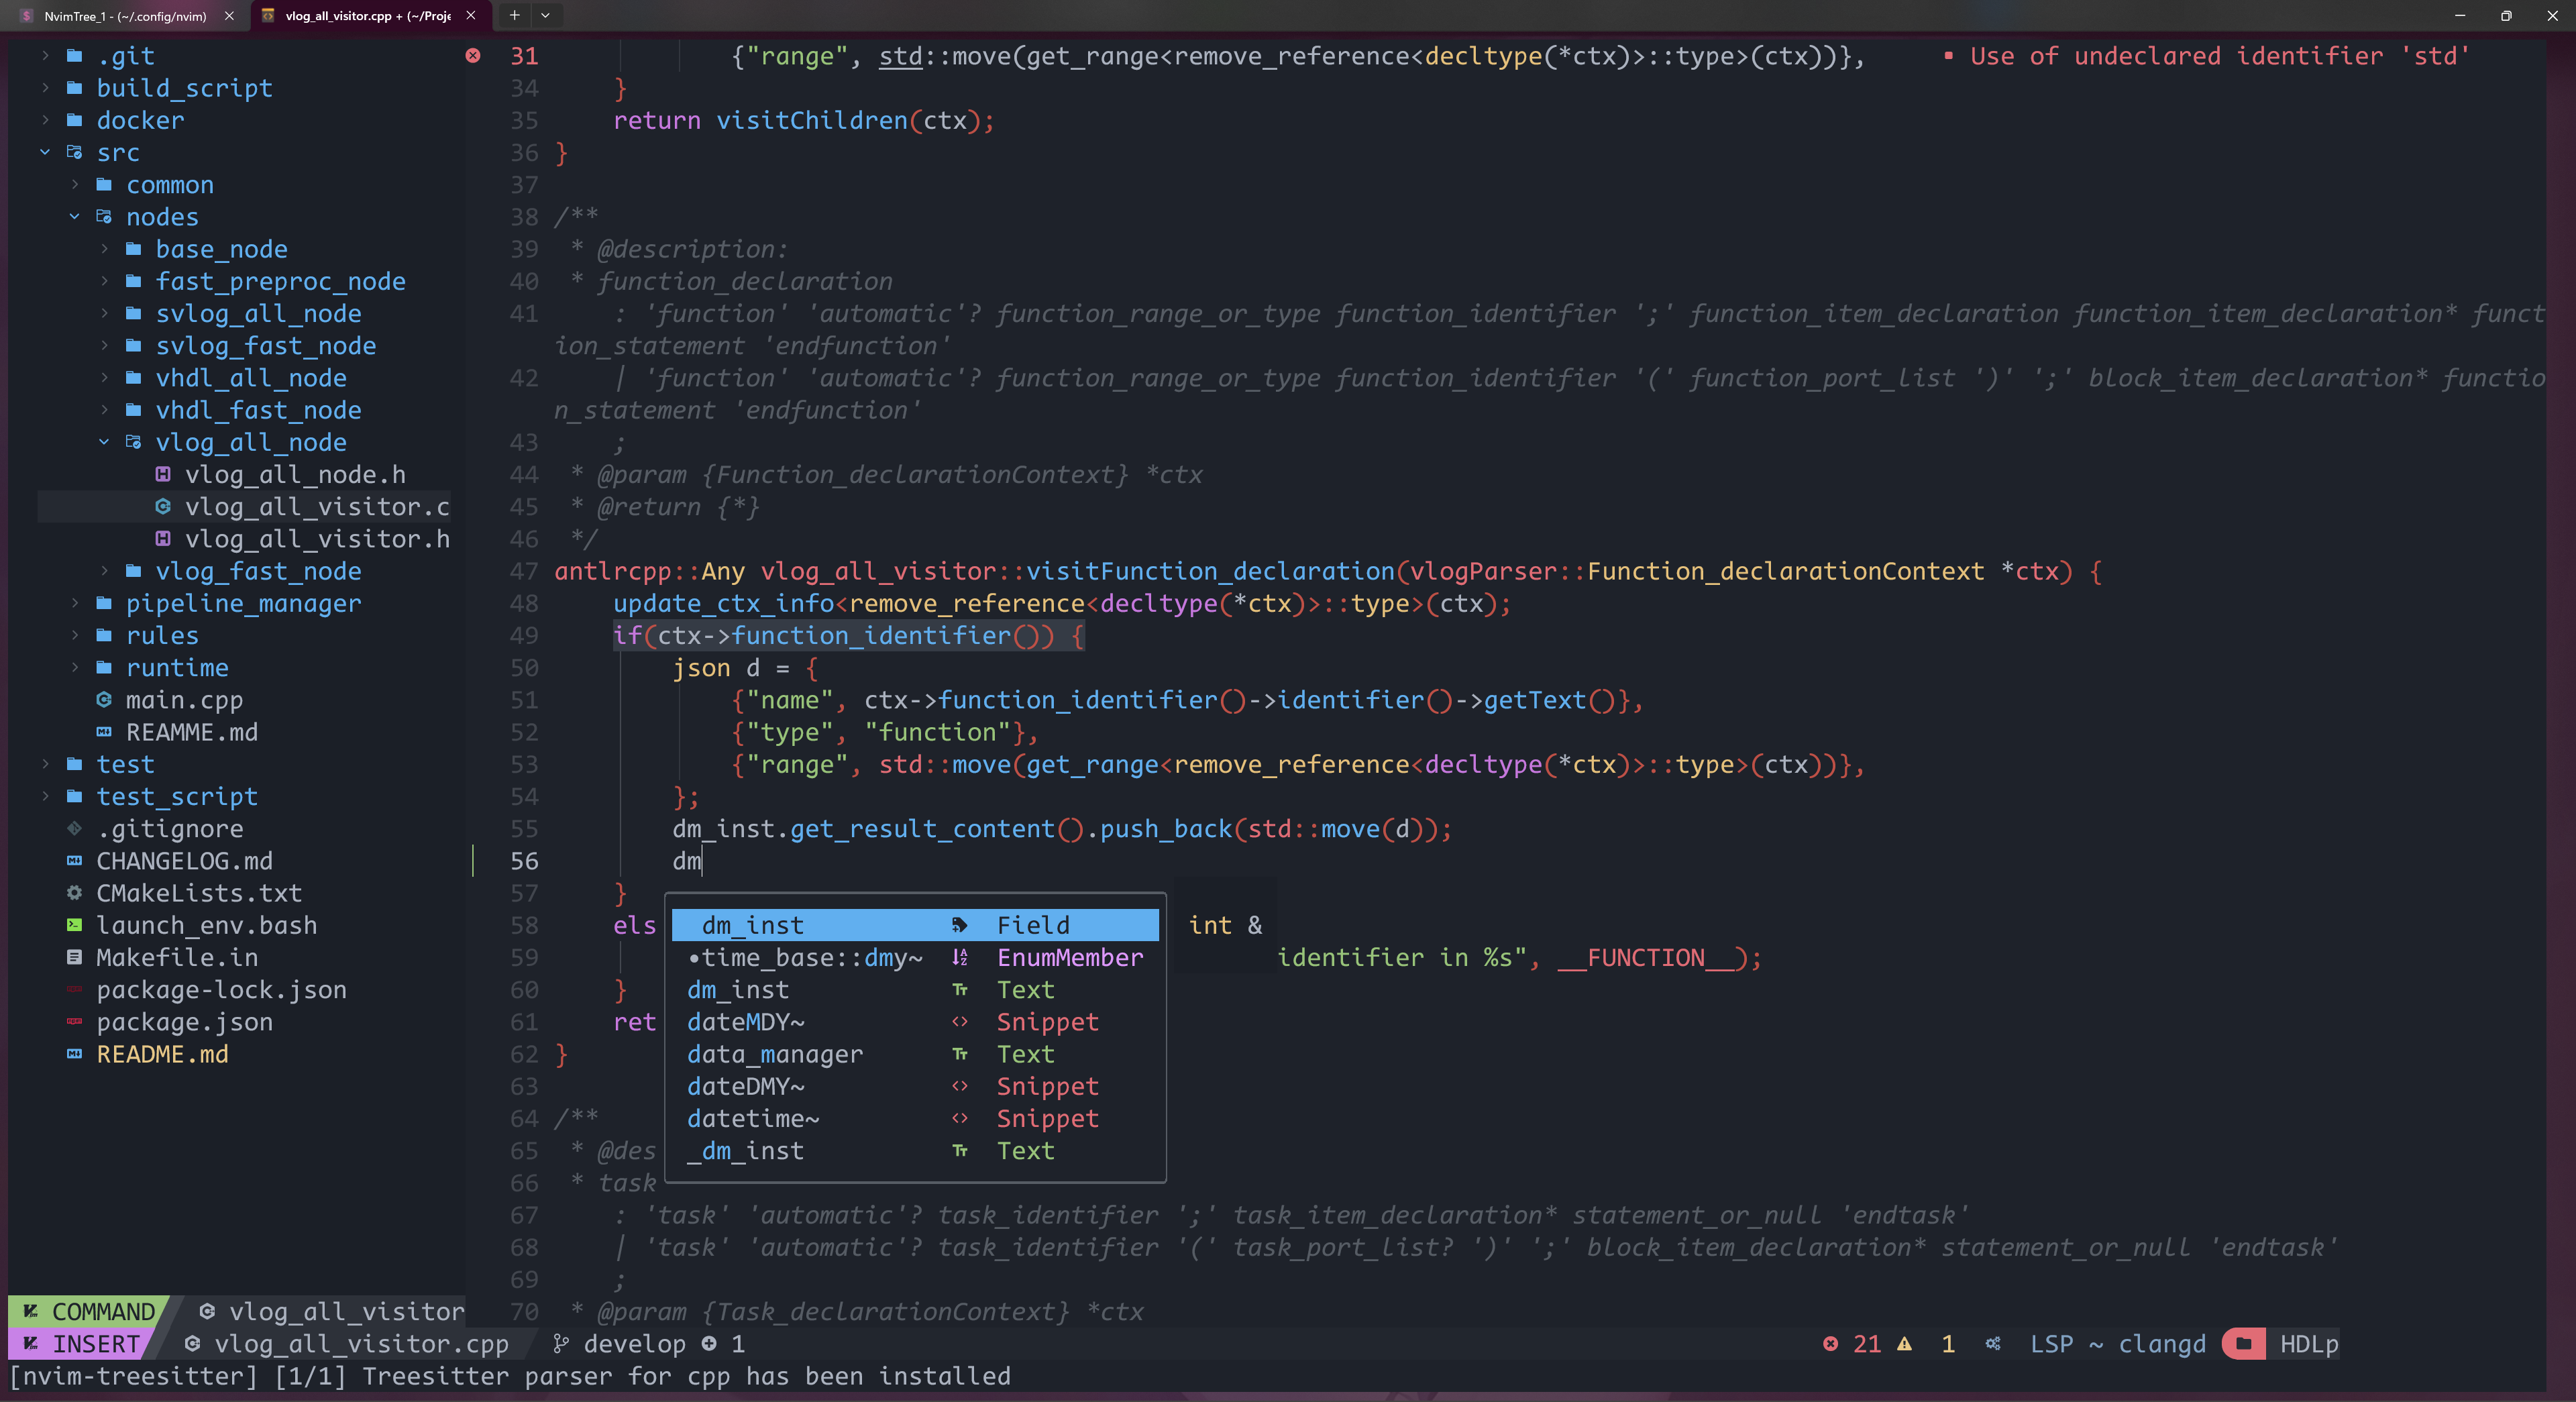Click the Snippet icon next to dateMDY~
Image resolution: width=2576 pixels, height=1402 pixels.
(x=960, y=1022)
